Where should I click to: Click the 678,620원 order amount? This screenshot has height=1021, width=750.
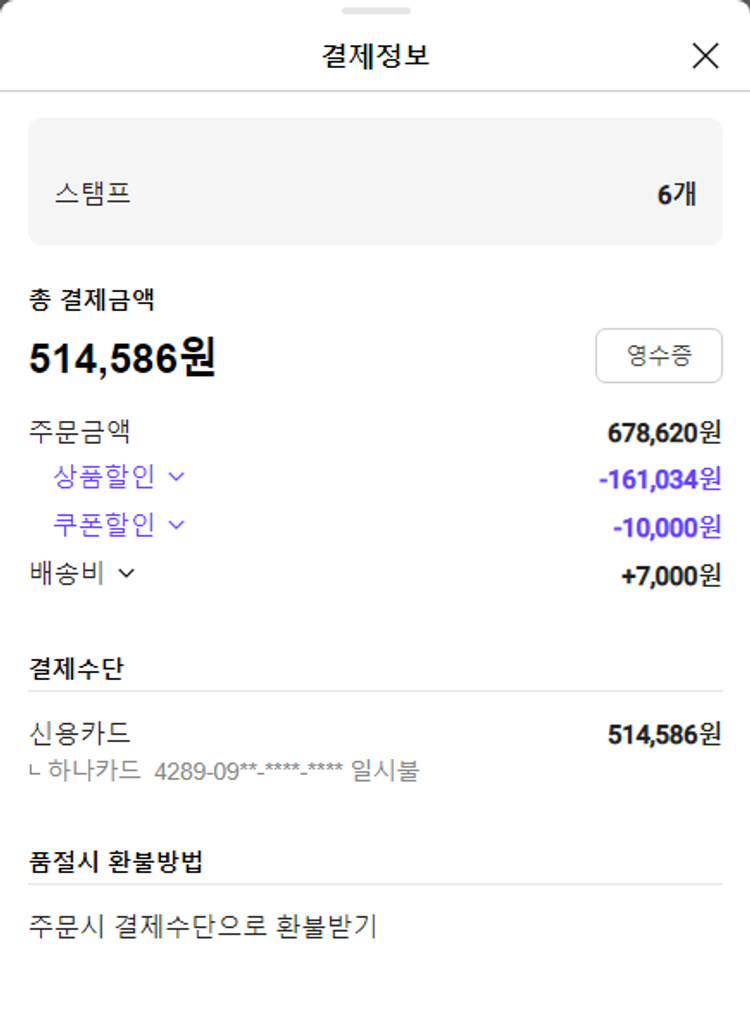664,432
